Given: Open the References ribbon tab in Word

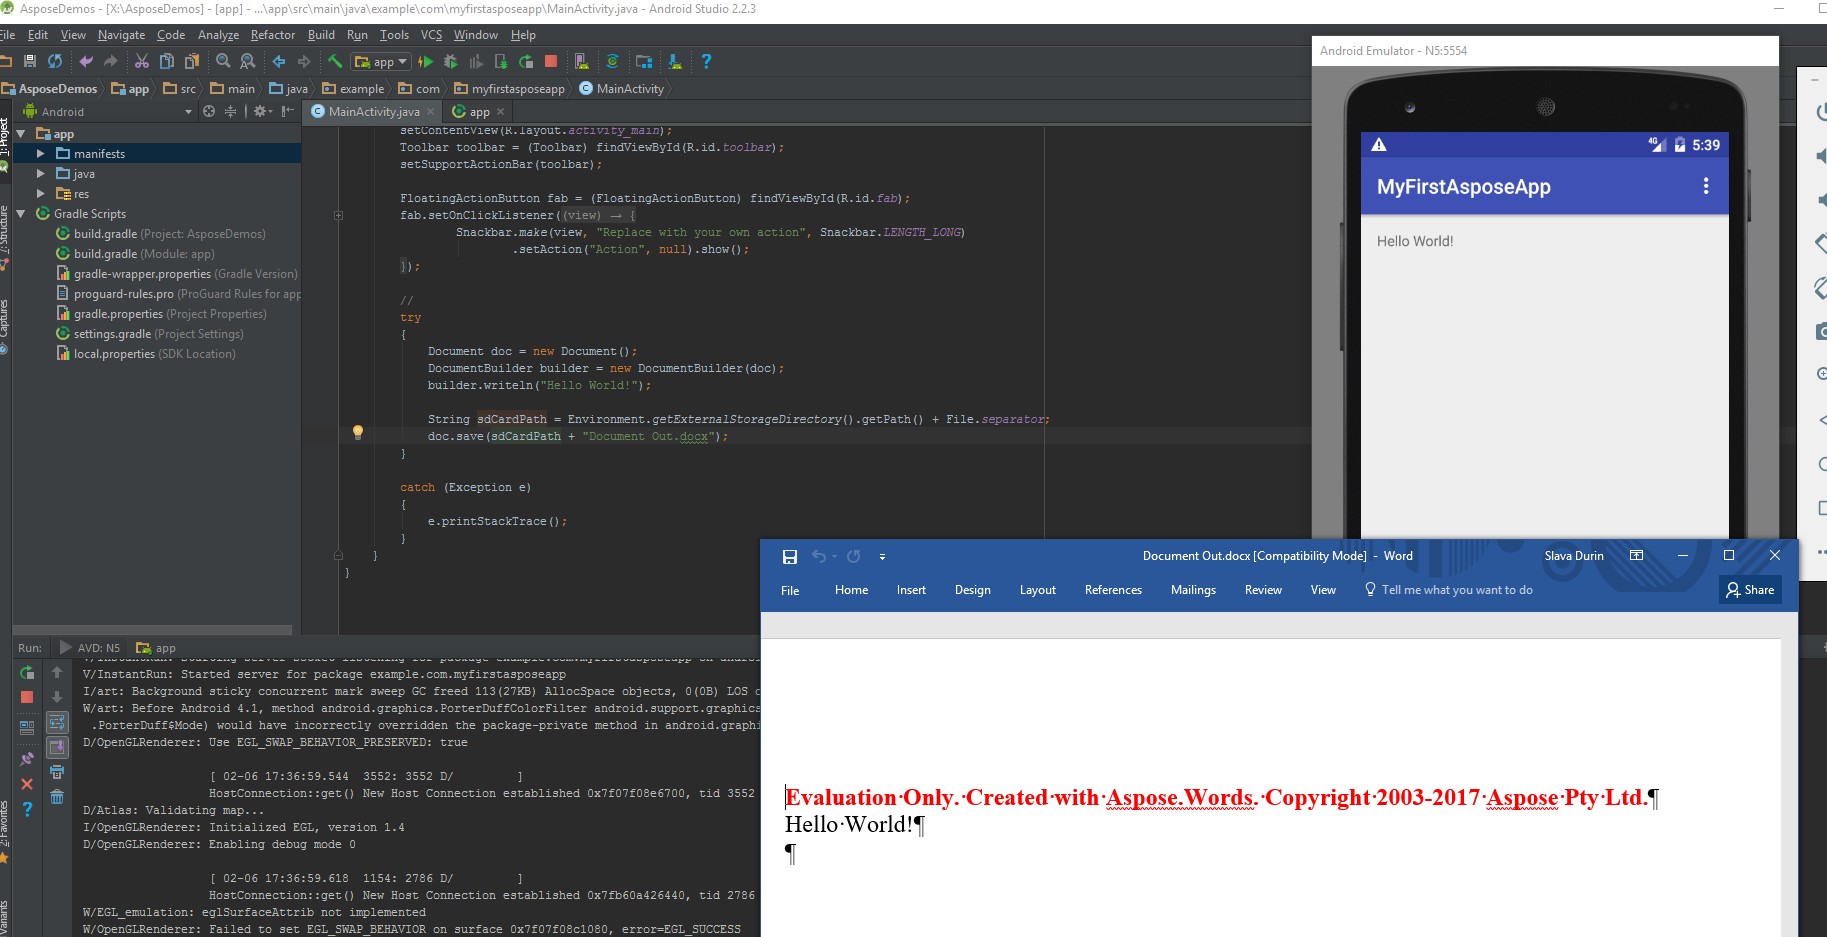Looking at the screenshot, I should click(x=1113, y=590).
